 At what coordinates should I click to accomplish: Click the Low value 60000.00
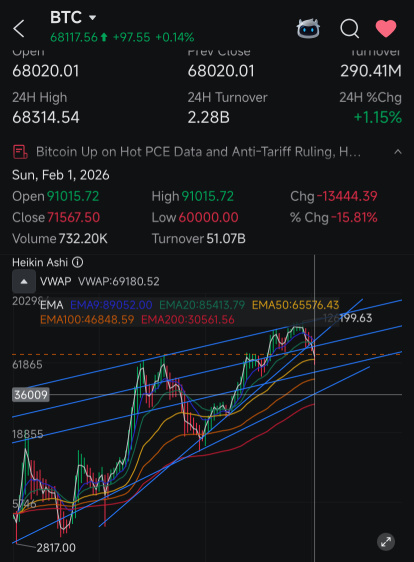click(x=208, y=218)
